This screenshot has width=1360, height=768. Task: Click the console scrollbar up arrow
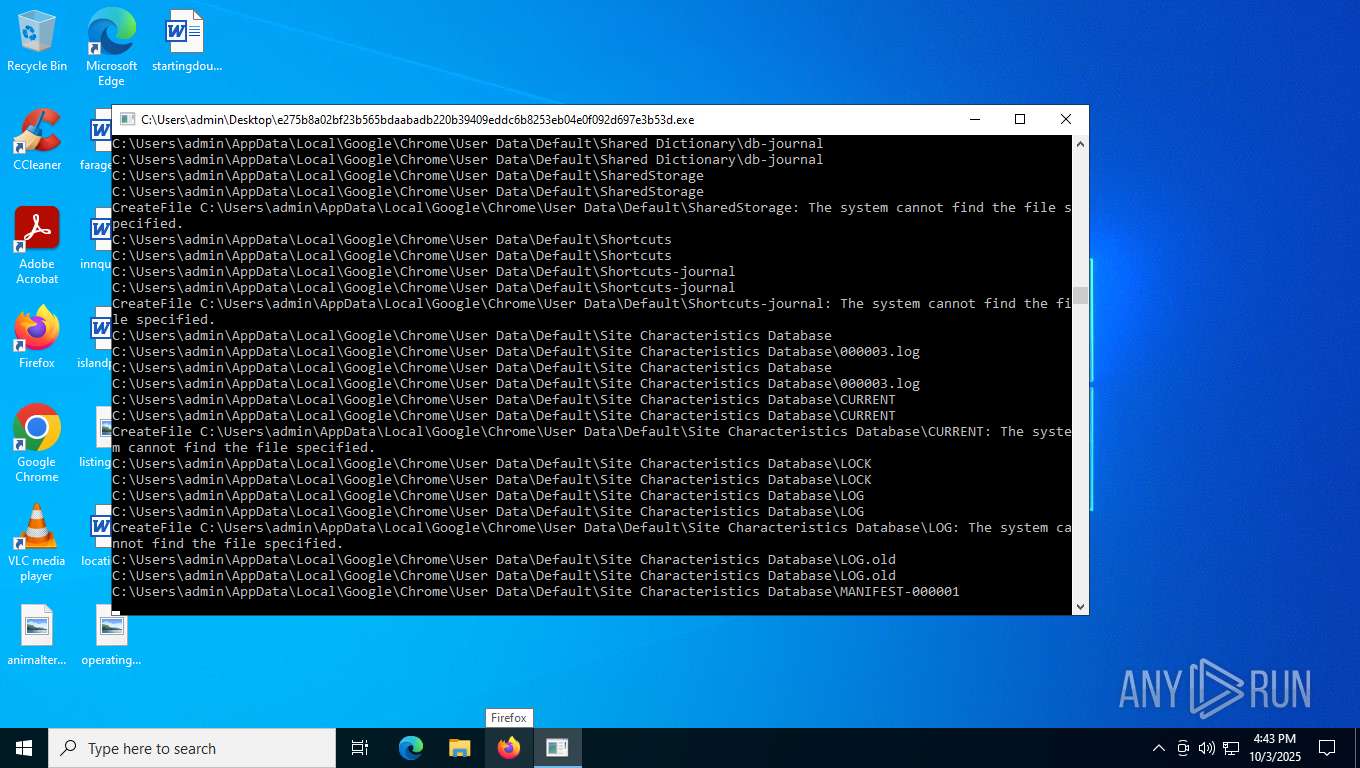[x=1080, y=144]
